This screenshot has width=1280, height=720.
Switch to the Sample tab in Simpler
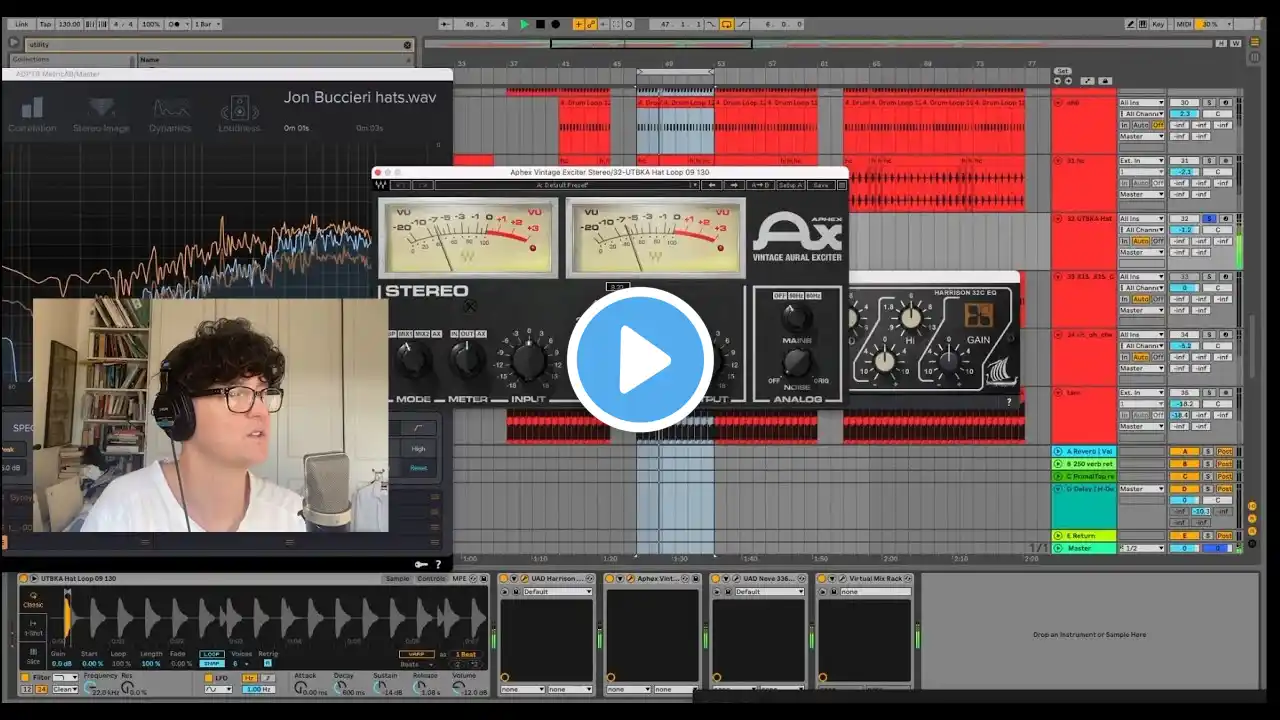pos(397,579)
